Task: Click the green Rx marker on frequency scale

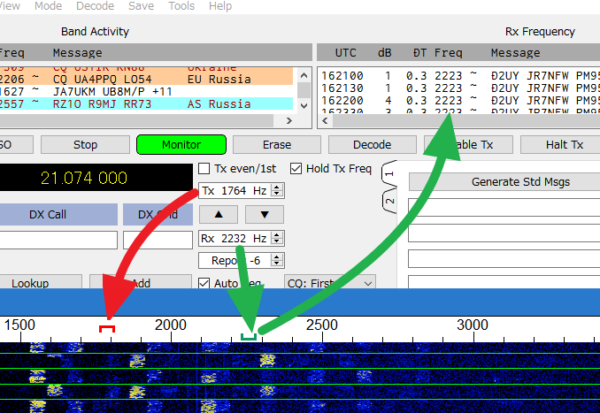Action: pos(249,336)
